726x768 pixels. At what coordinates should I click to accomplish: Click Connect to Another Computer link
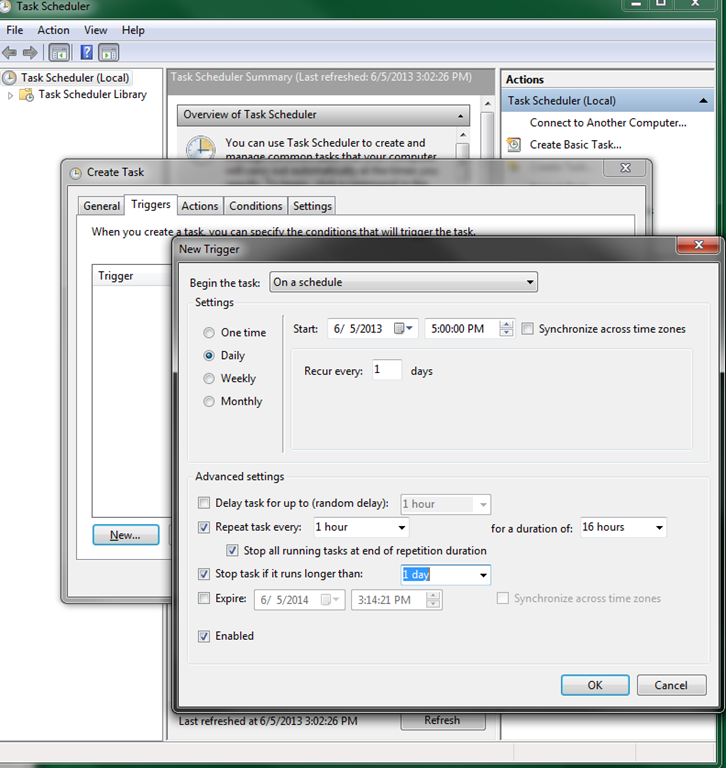click(607, 123)
